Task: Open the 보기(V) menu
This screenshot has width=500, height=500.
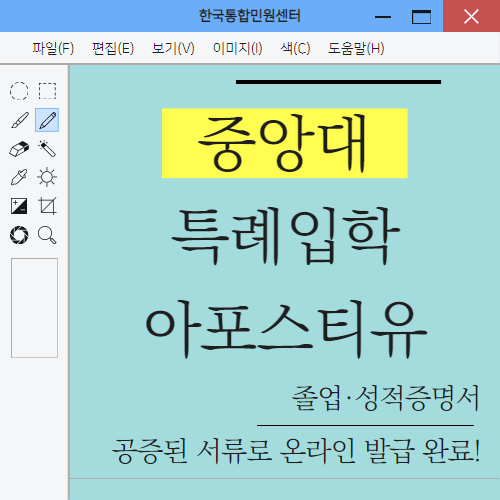Action: pyautogui.click(x=173, y=48)
